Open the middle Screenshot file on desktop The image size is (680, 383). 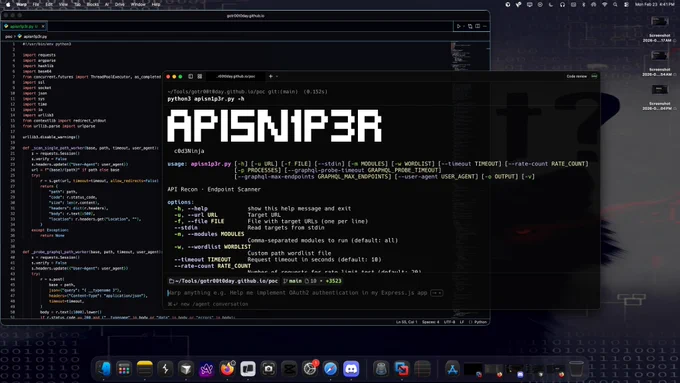point(660,55)
